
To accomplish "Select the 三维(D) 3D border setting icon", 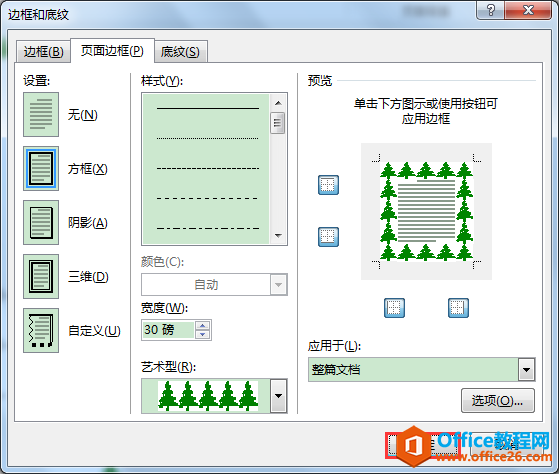I will 41,276.
